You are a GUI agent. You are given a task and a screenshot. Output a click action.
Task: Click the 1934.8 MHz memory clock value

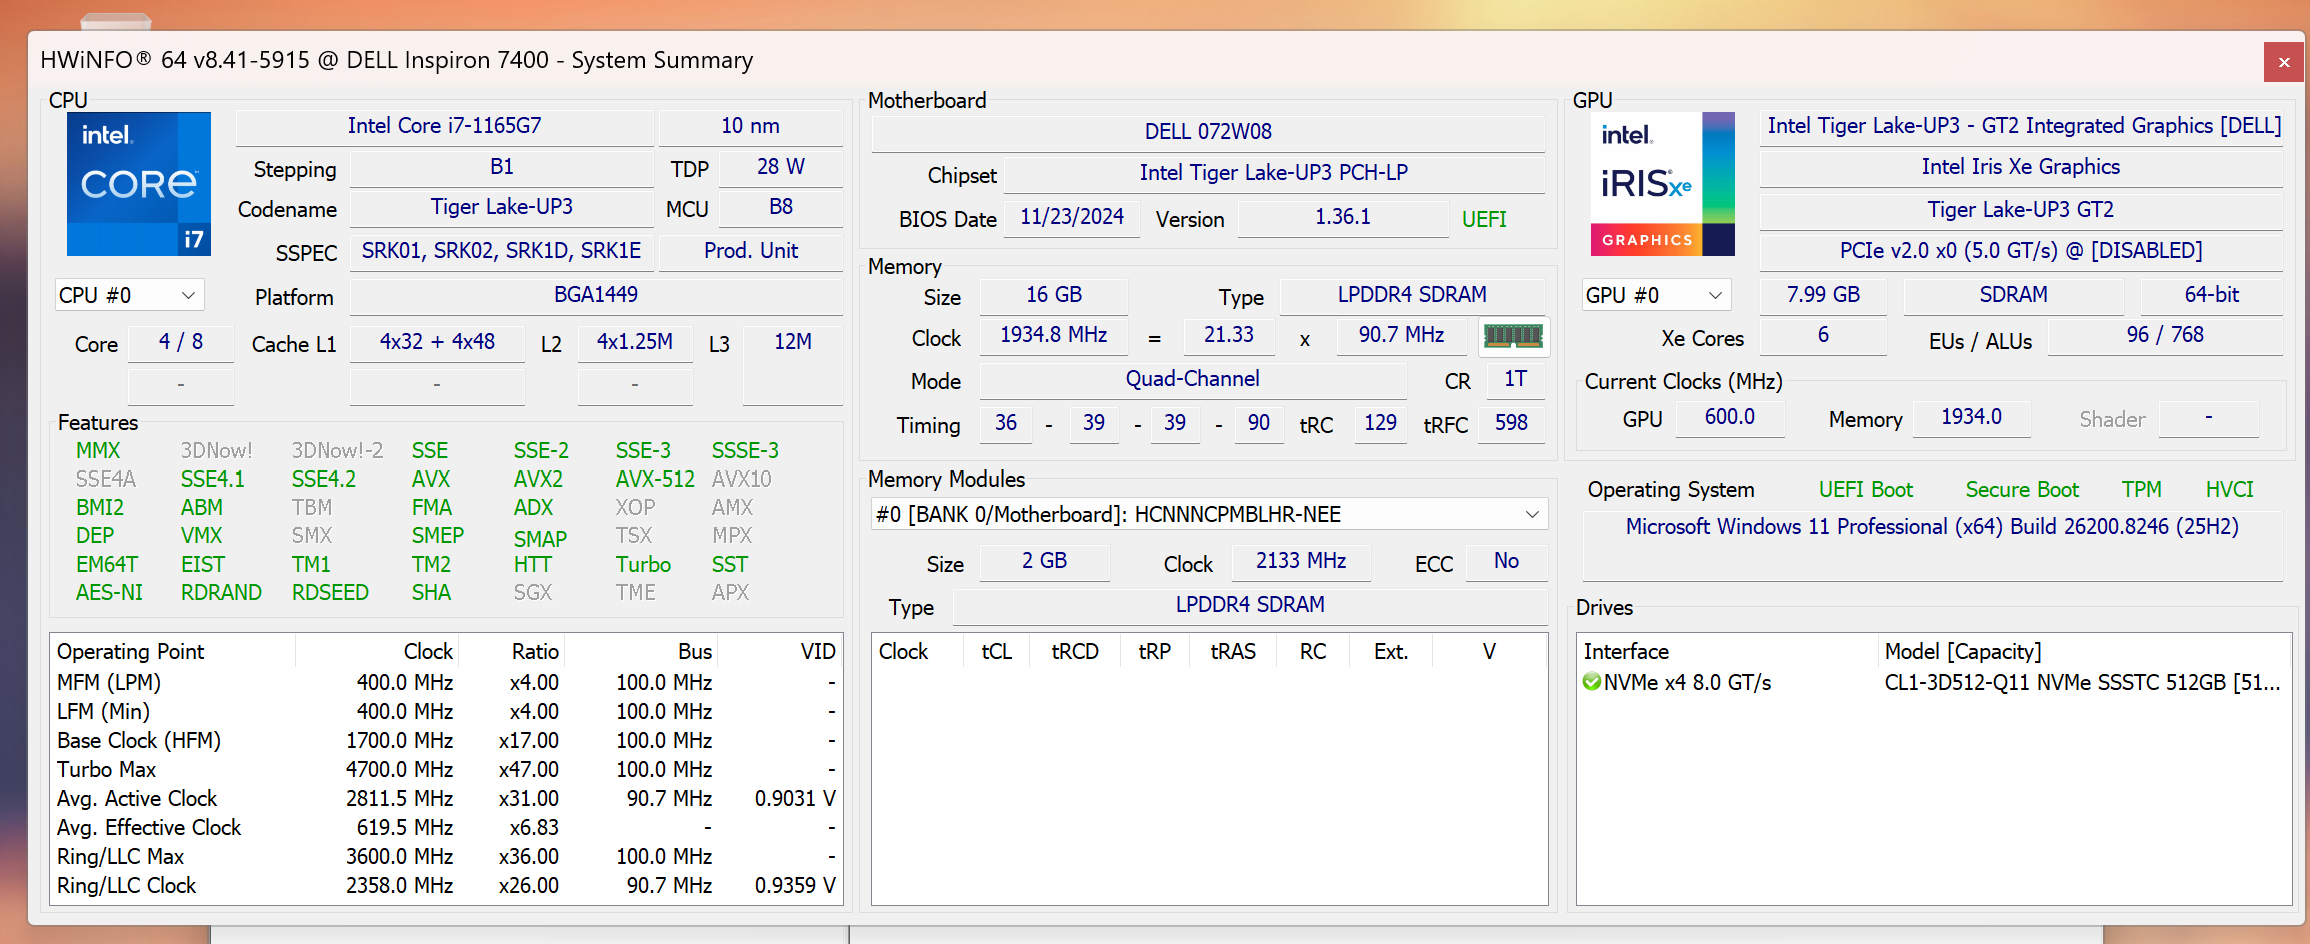click(x=1054, y=335)
